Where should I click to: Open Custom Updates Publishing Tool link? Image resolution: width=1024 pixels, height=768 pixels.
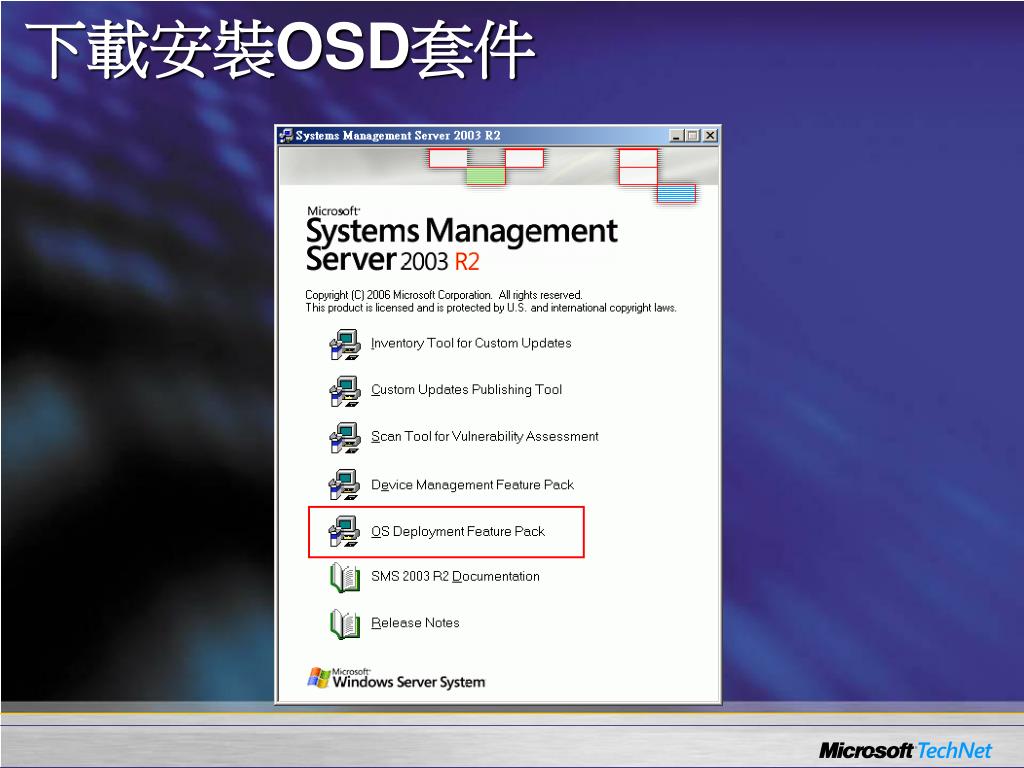[x=466, y=390]
